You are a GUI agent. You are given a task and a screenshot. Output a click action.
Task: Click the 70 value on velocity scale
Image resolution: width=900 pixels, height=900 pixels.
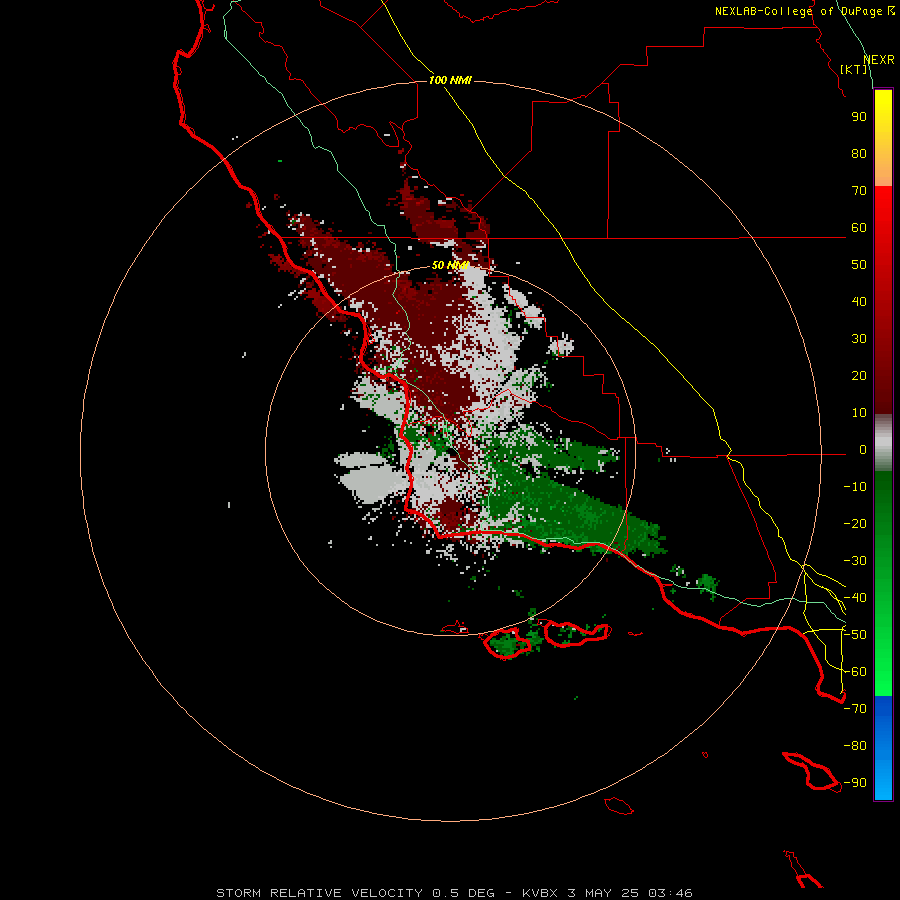click(859, 191)
